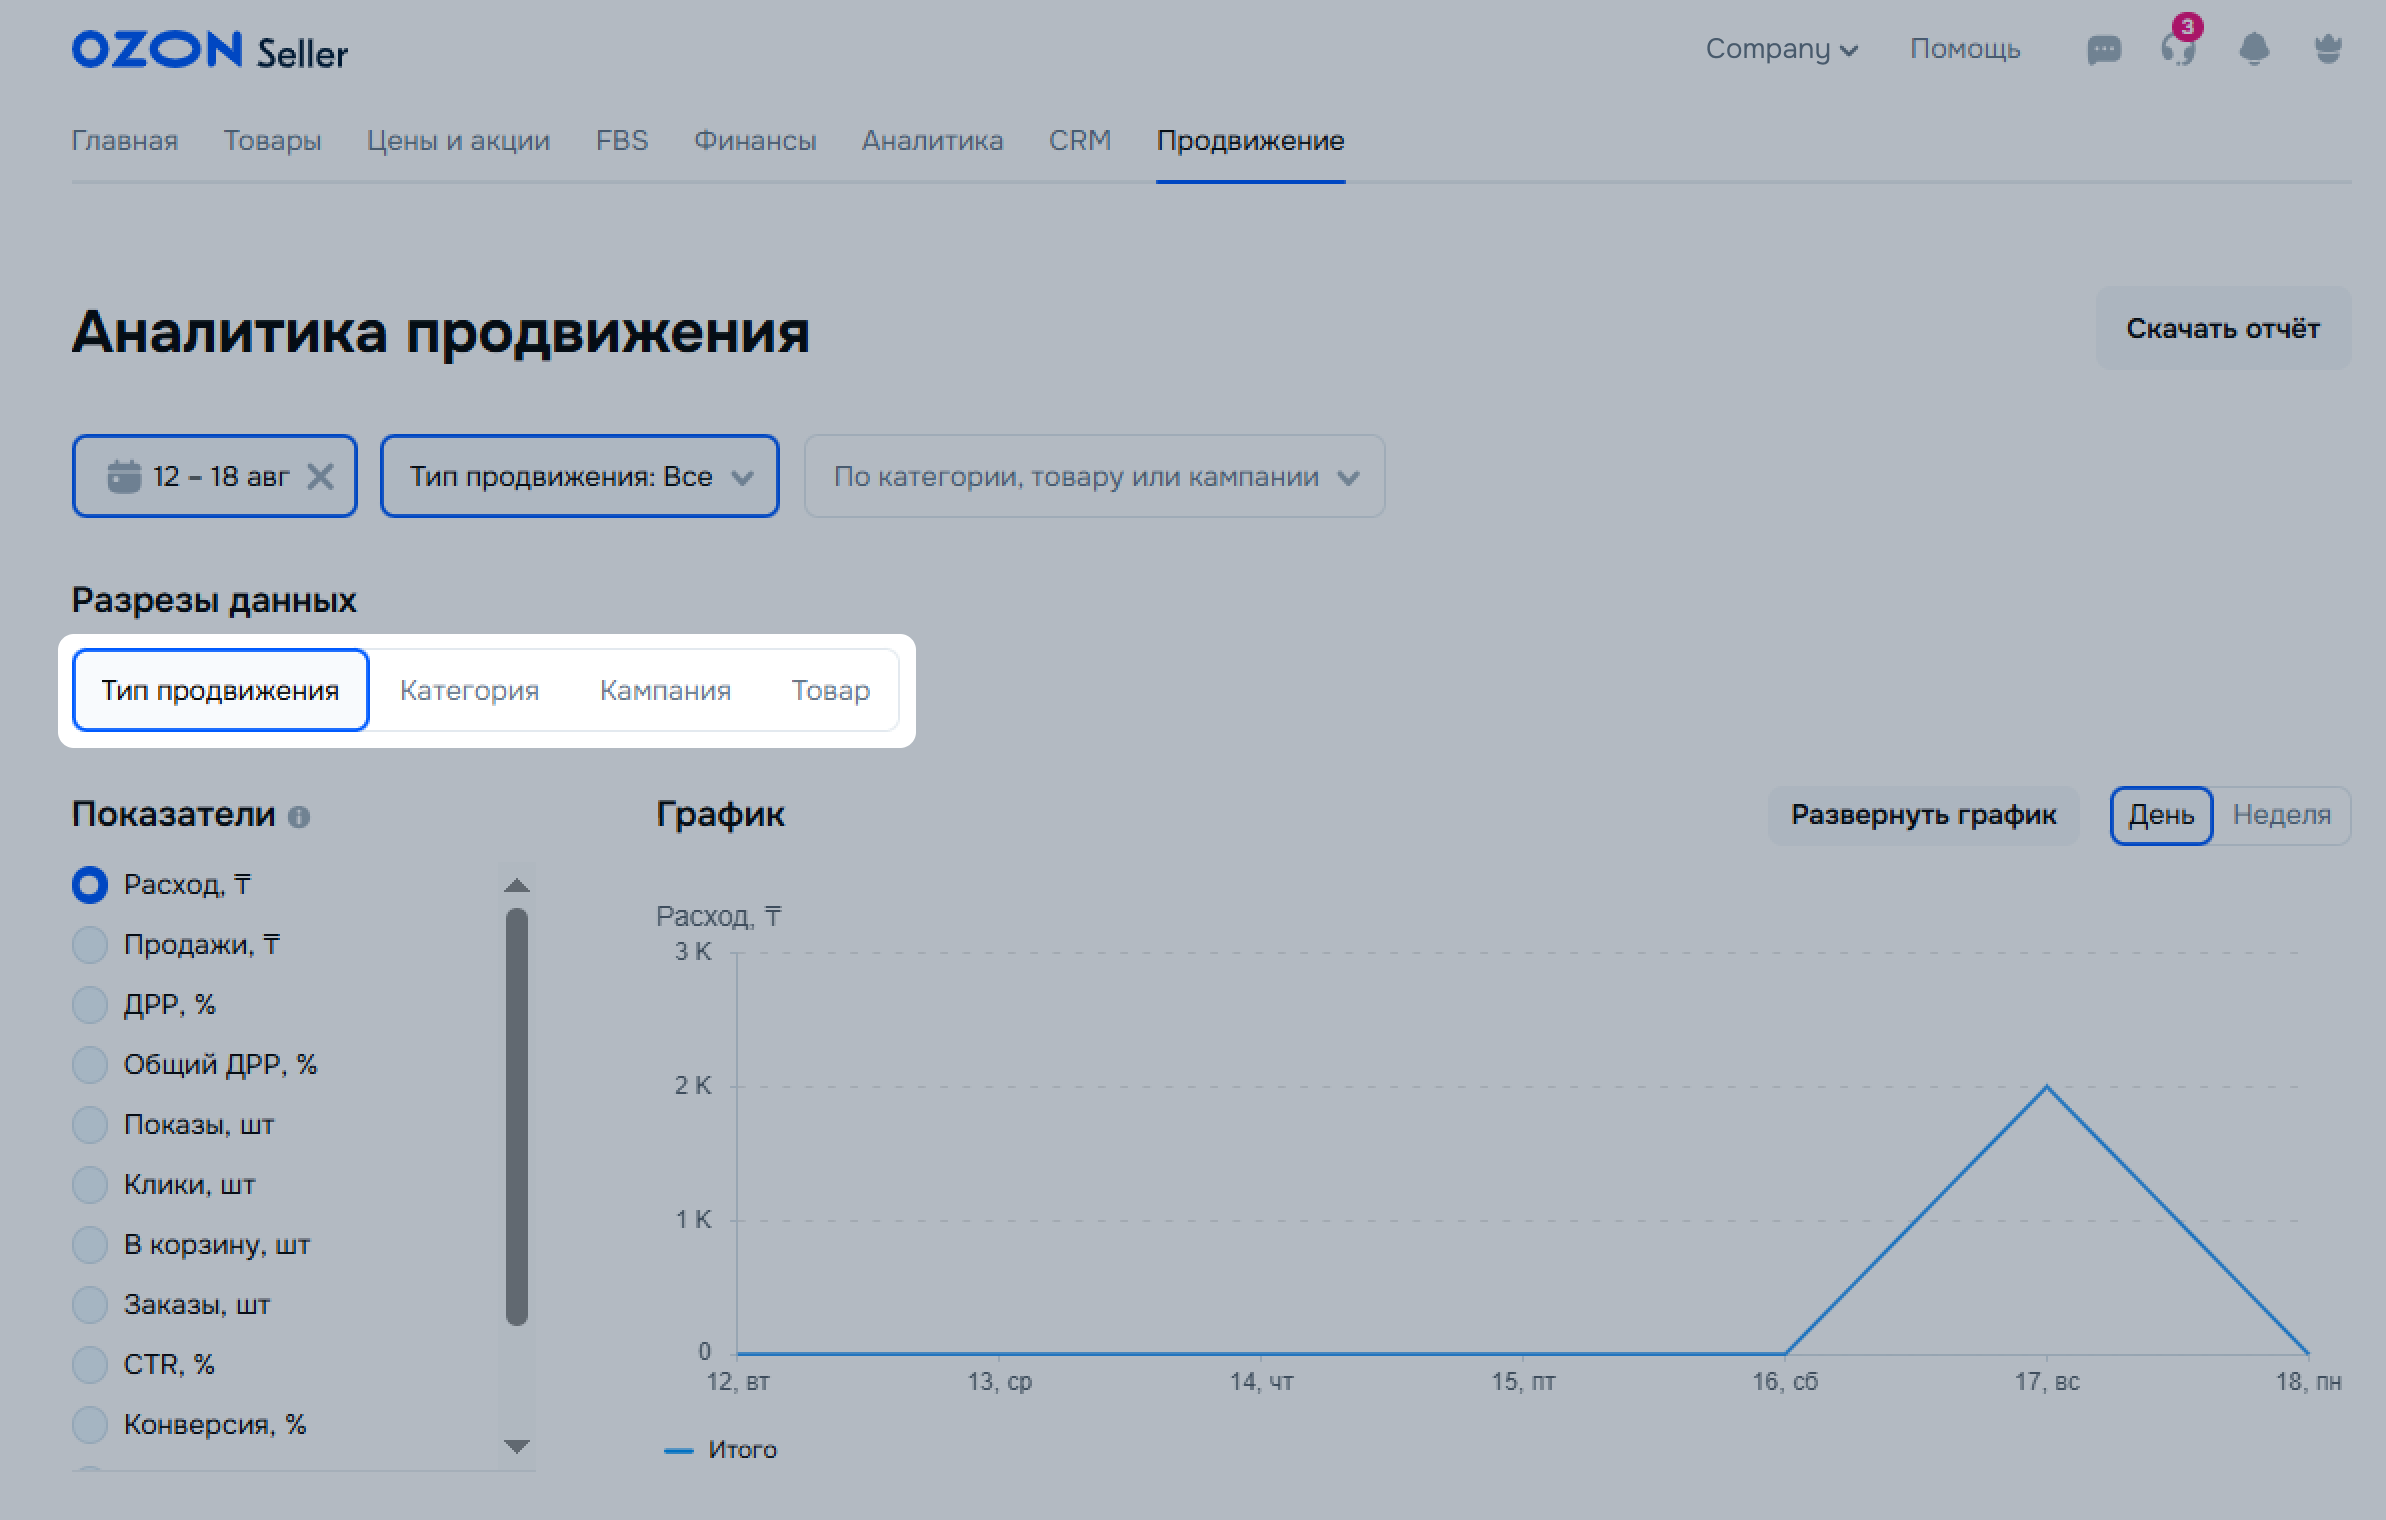
Task: Switch to FBS tab
Action: pos(622,141)
